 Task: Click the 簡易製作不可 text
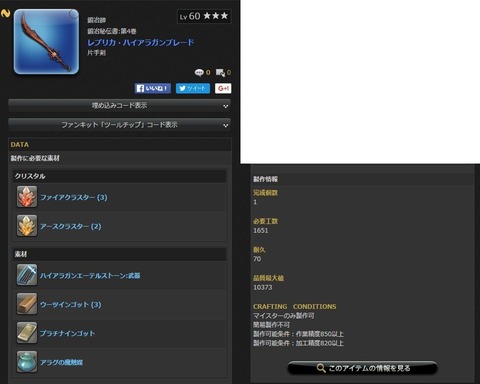(x=271, y=325)
